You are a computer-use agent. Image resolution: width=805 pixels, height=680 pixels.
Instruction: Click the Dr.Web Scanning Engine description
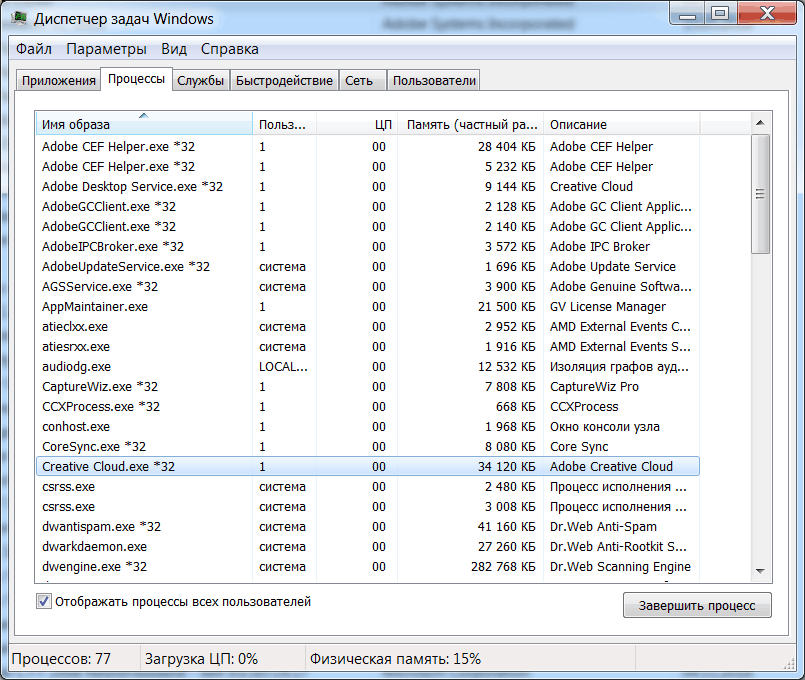click(620, 567)
